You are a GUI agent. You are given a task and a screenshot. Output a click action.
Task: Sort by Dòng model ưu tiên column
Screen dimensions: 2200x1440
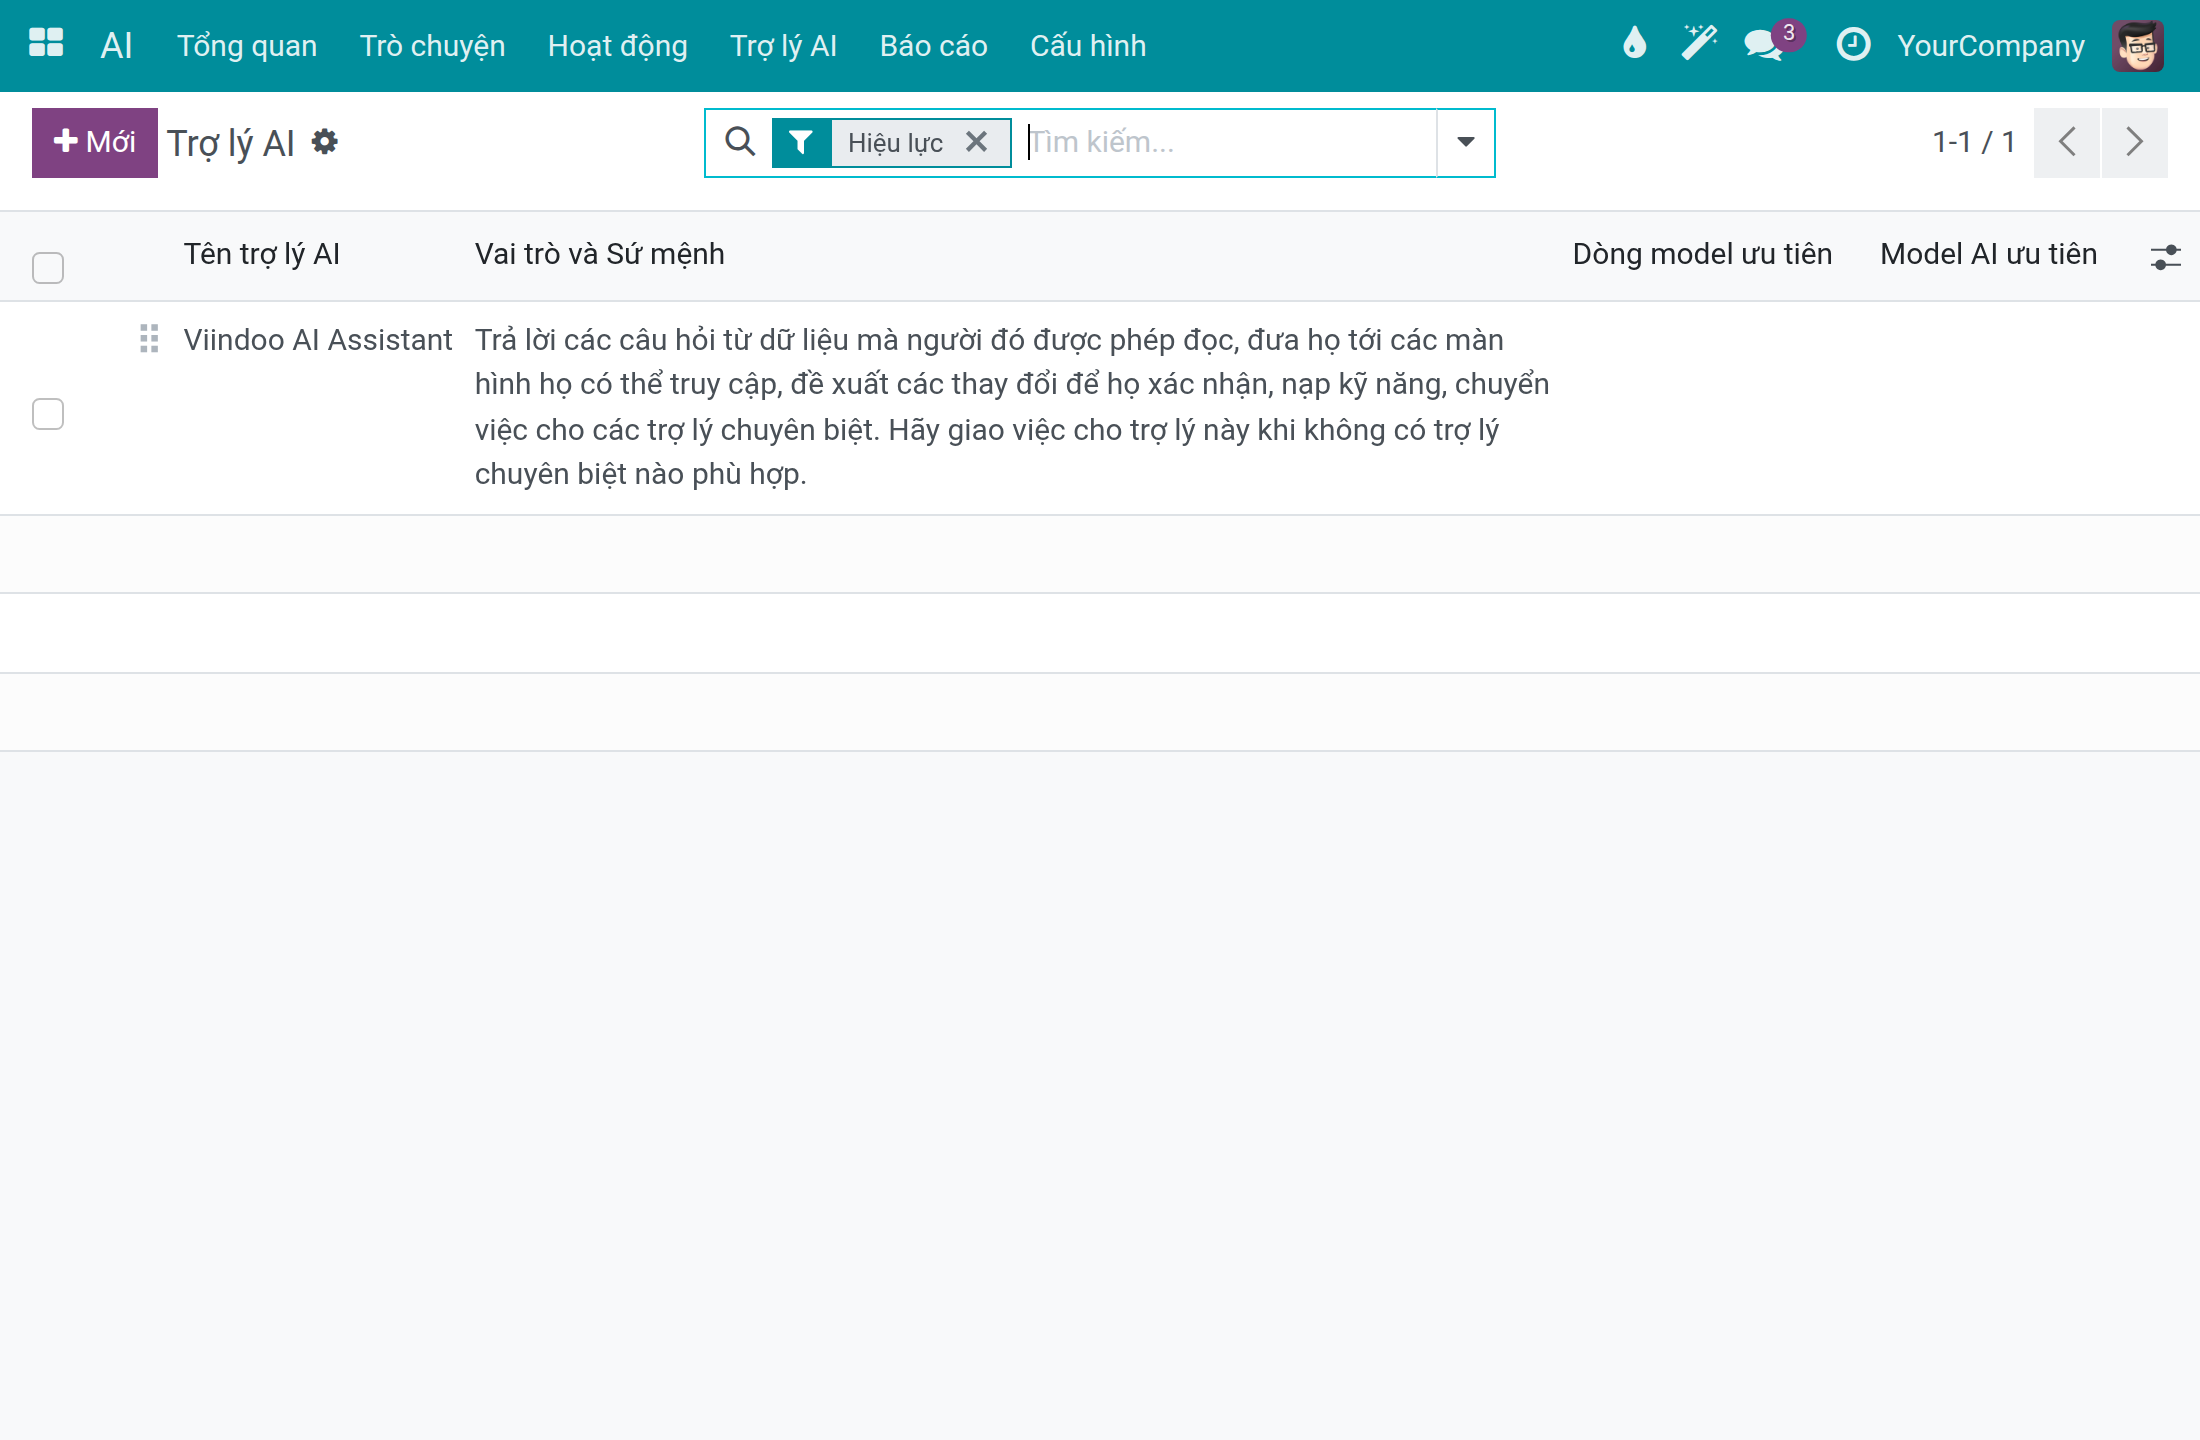[1702, 254]
